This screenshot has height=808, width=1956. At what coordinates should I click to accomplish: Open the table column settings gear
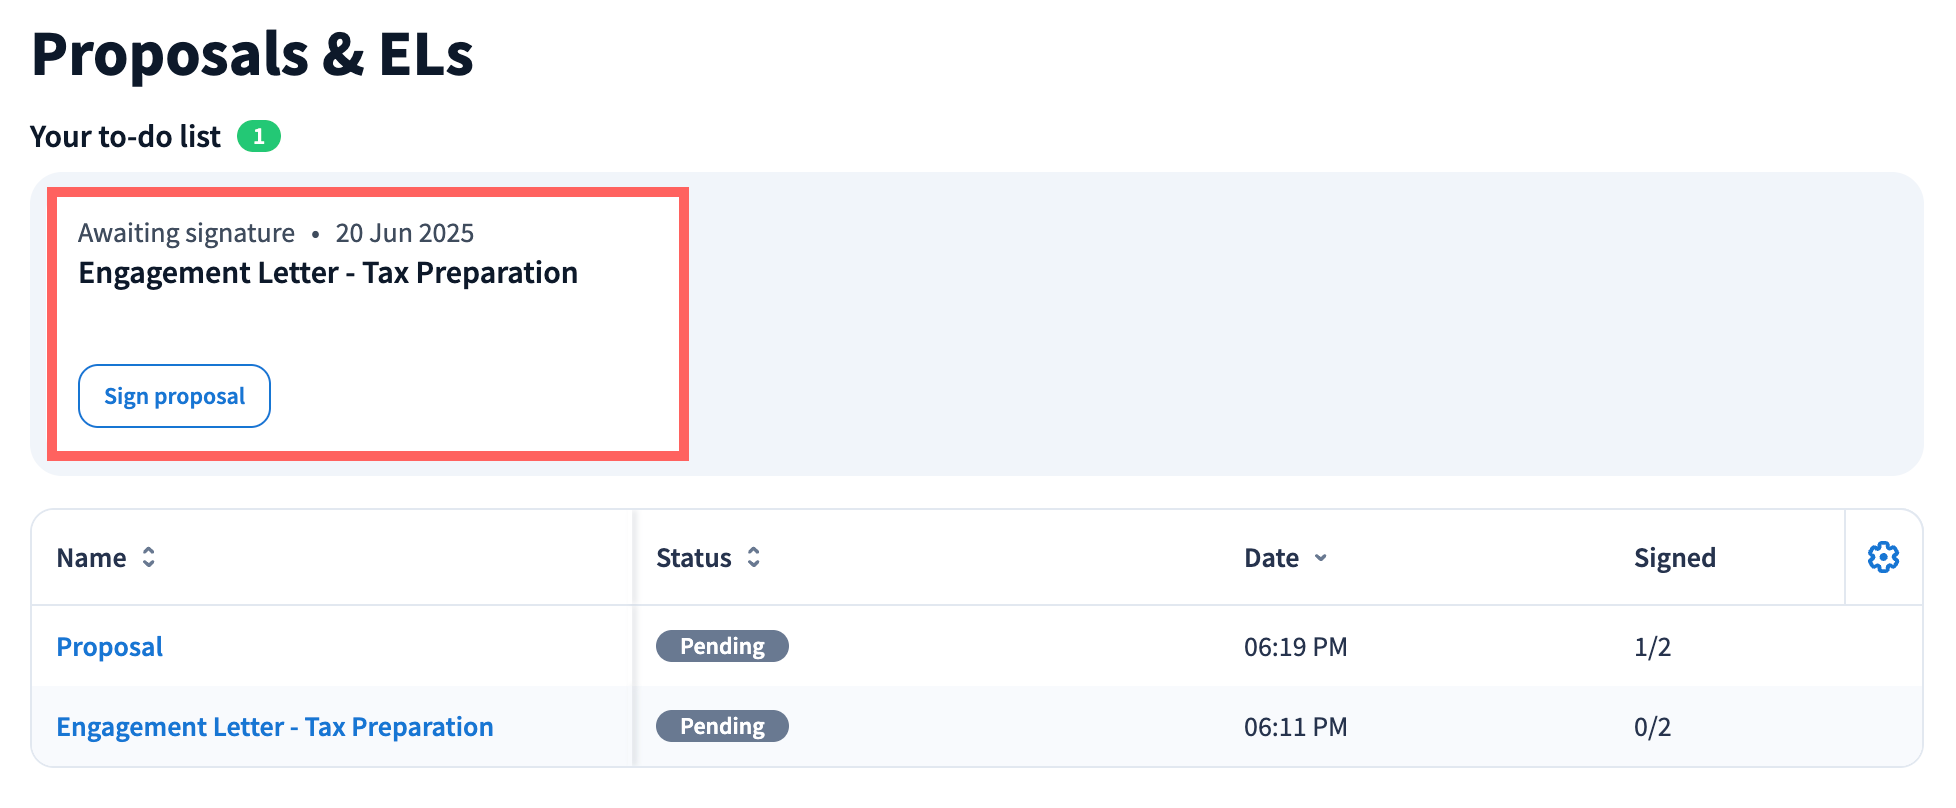pyautogui.click(x=1883, y=557)
